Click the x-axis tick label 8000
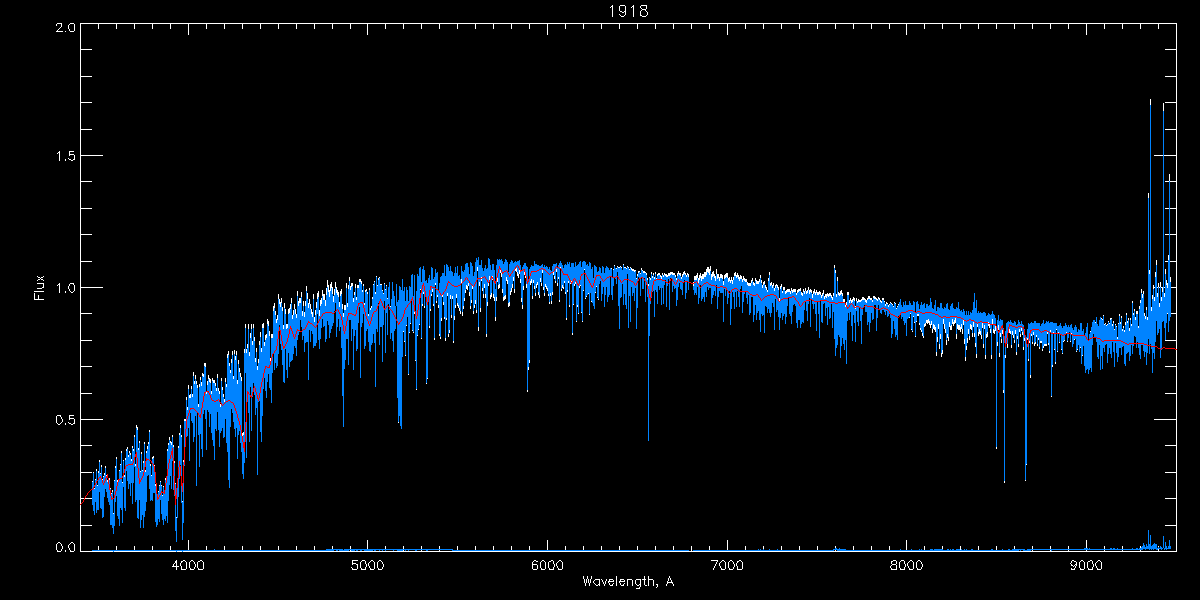1200x600 pixels. coord(906,565)
